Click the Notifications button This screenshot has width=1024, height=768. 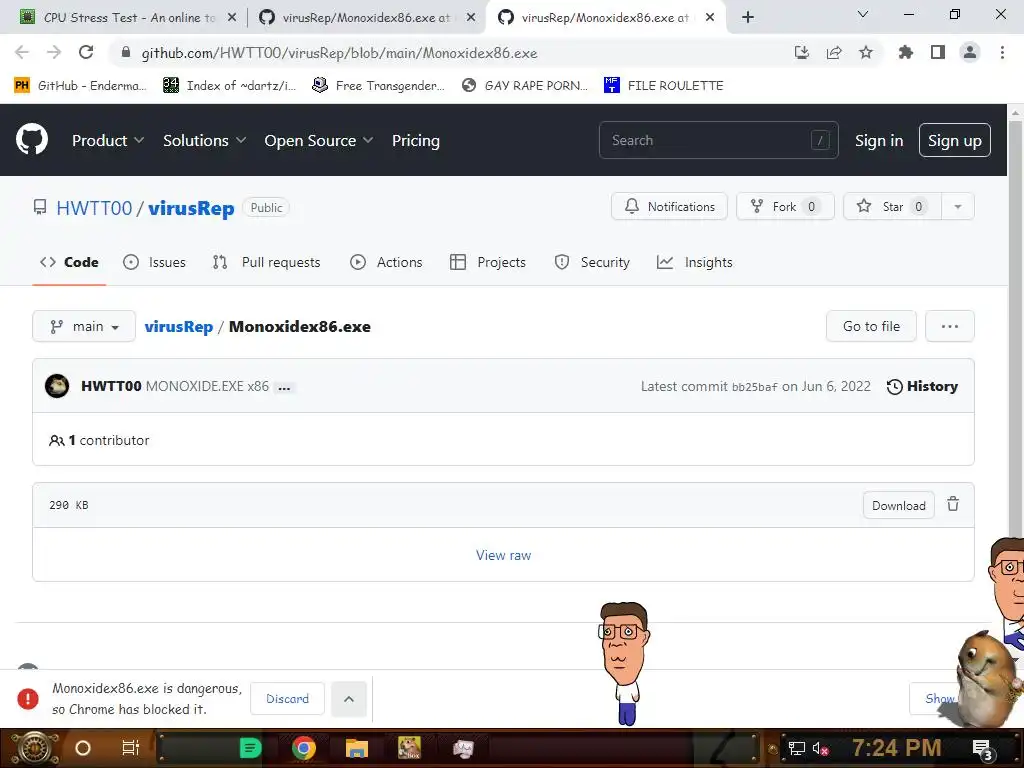tap(669, 206)
